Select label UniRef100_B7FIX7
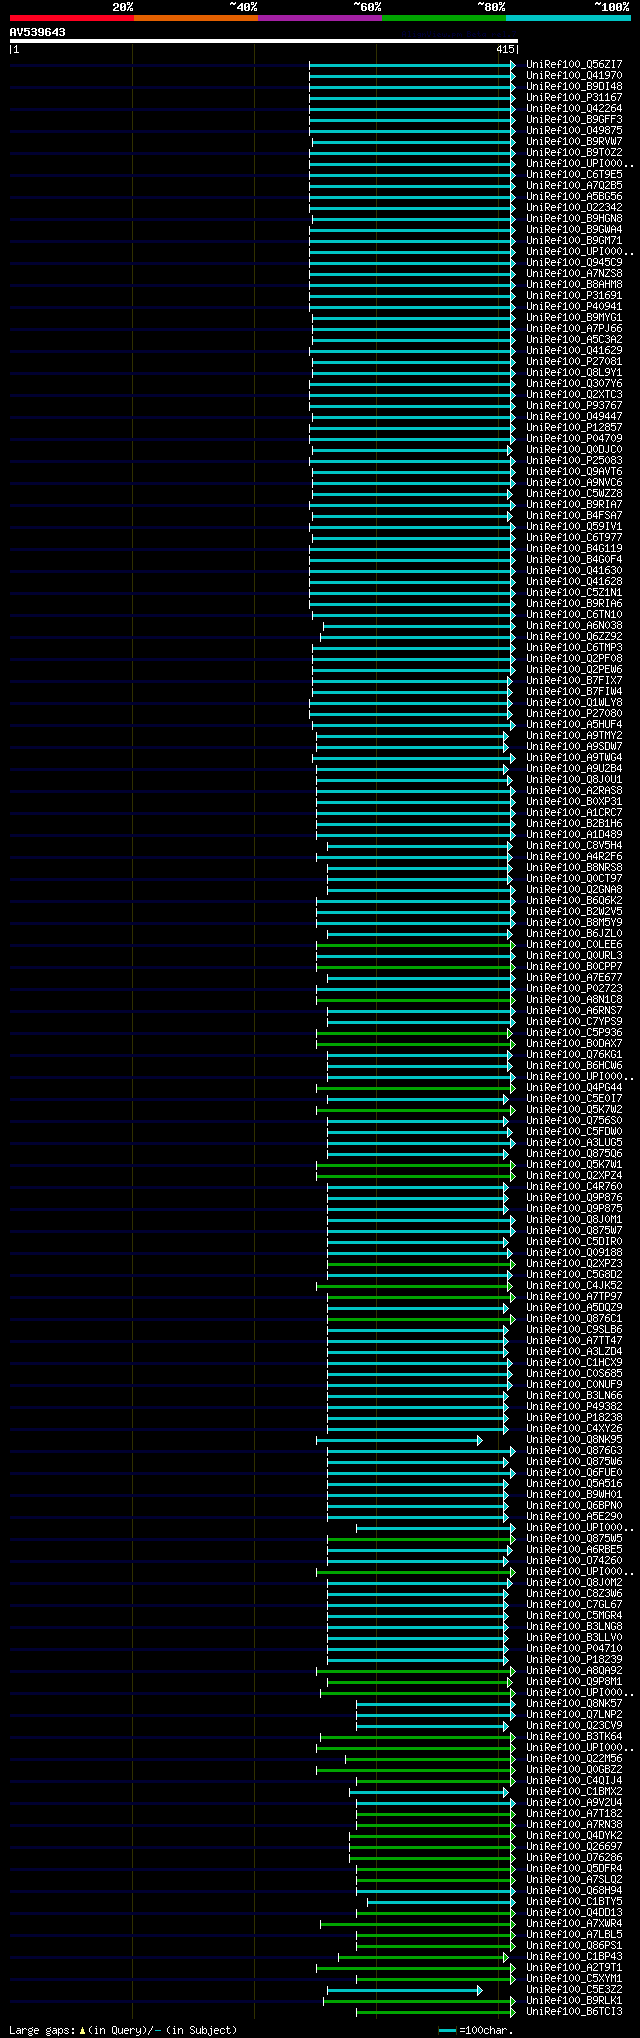 tap(574, 680)
